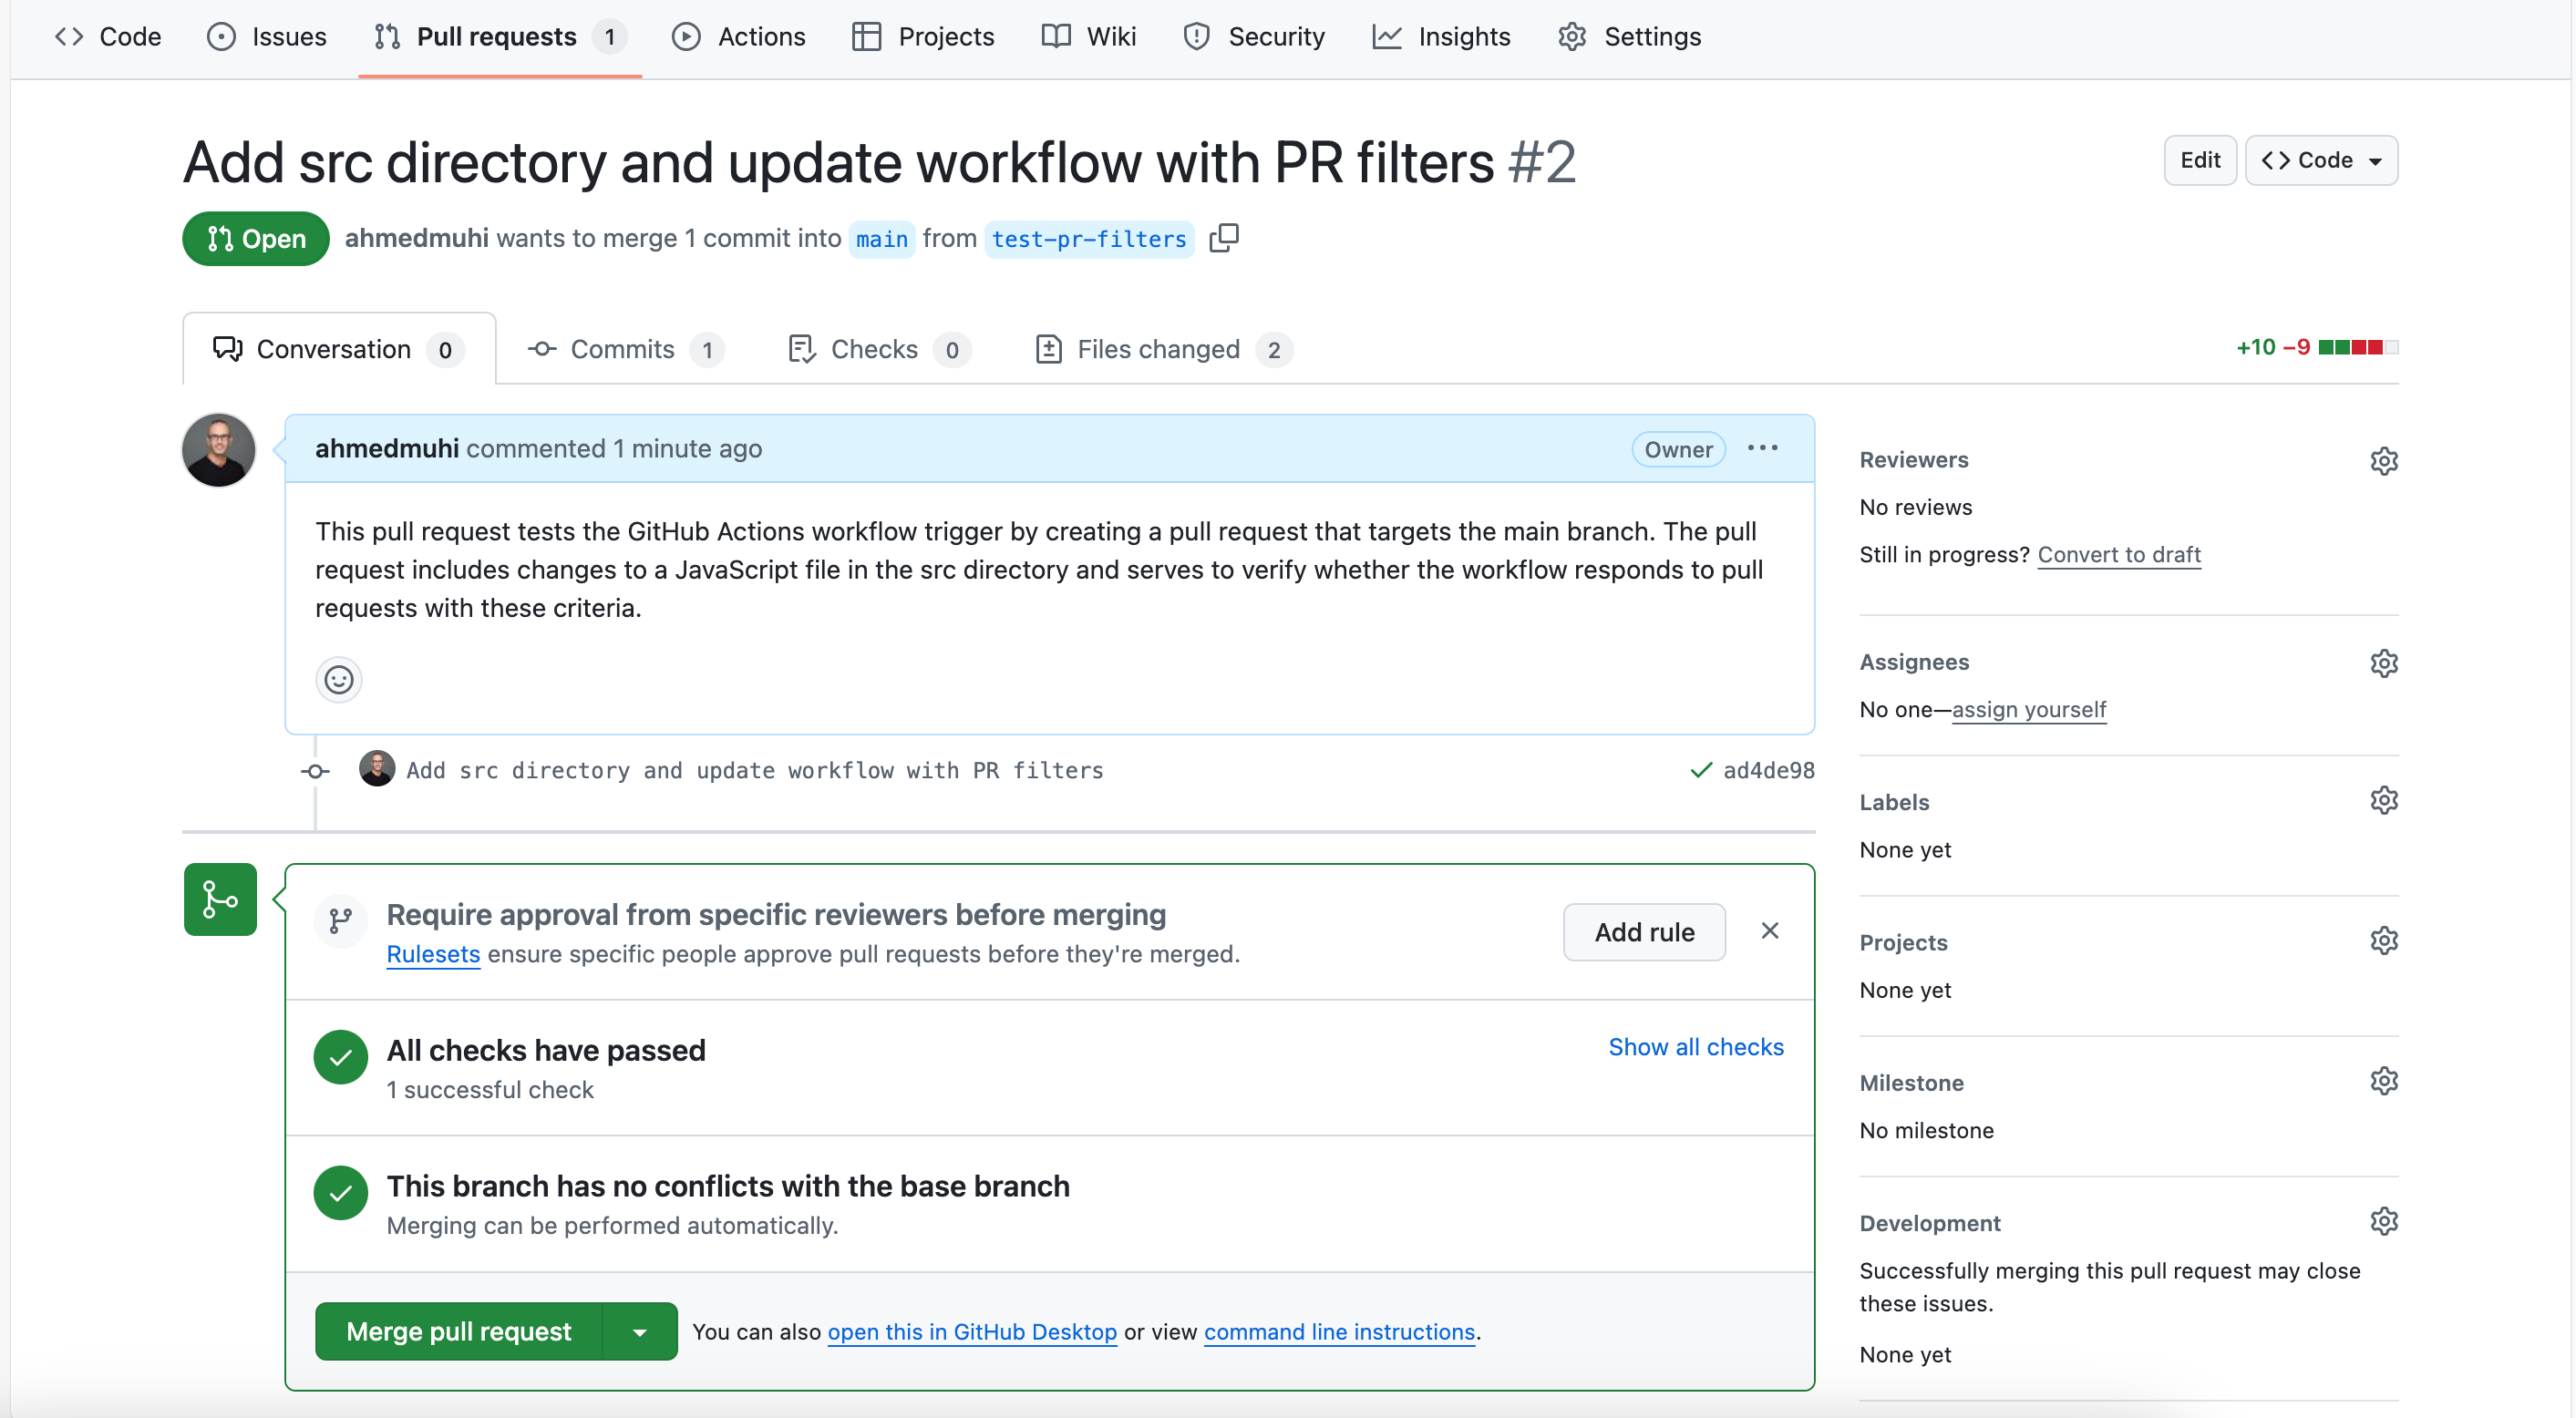Image resolution: width=2576 pixels, height=1418 pixels.
Task: Open the Files changed tab
Action: [1163, 349]
